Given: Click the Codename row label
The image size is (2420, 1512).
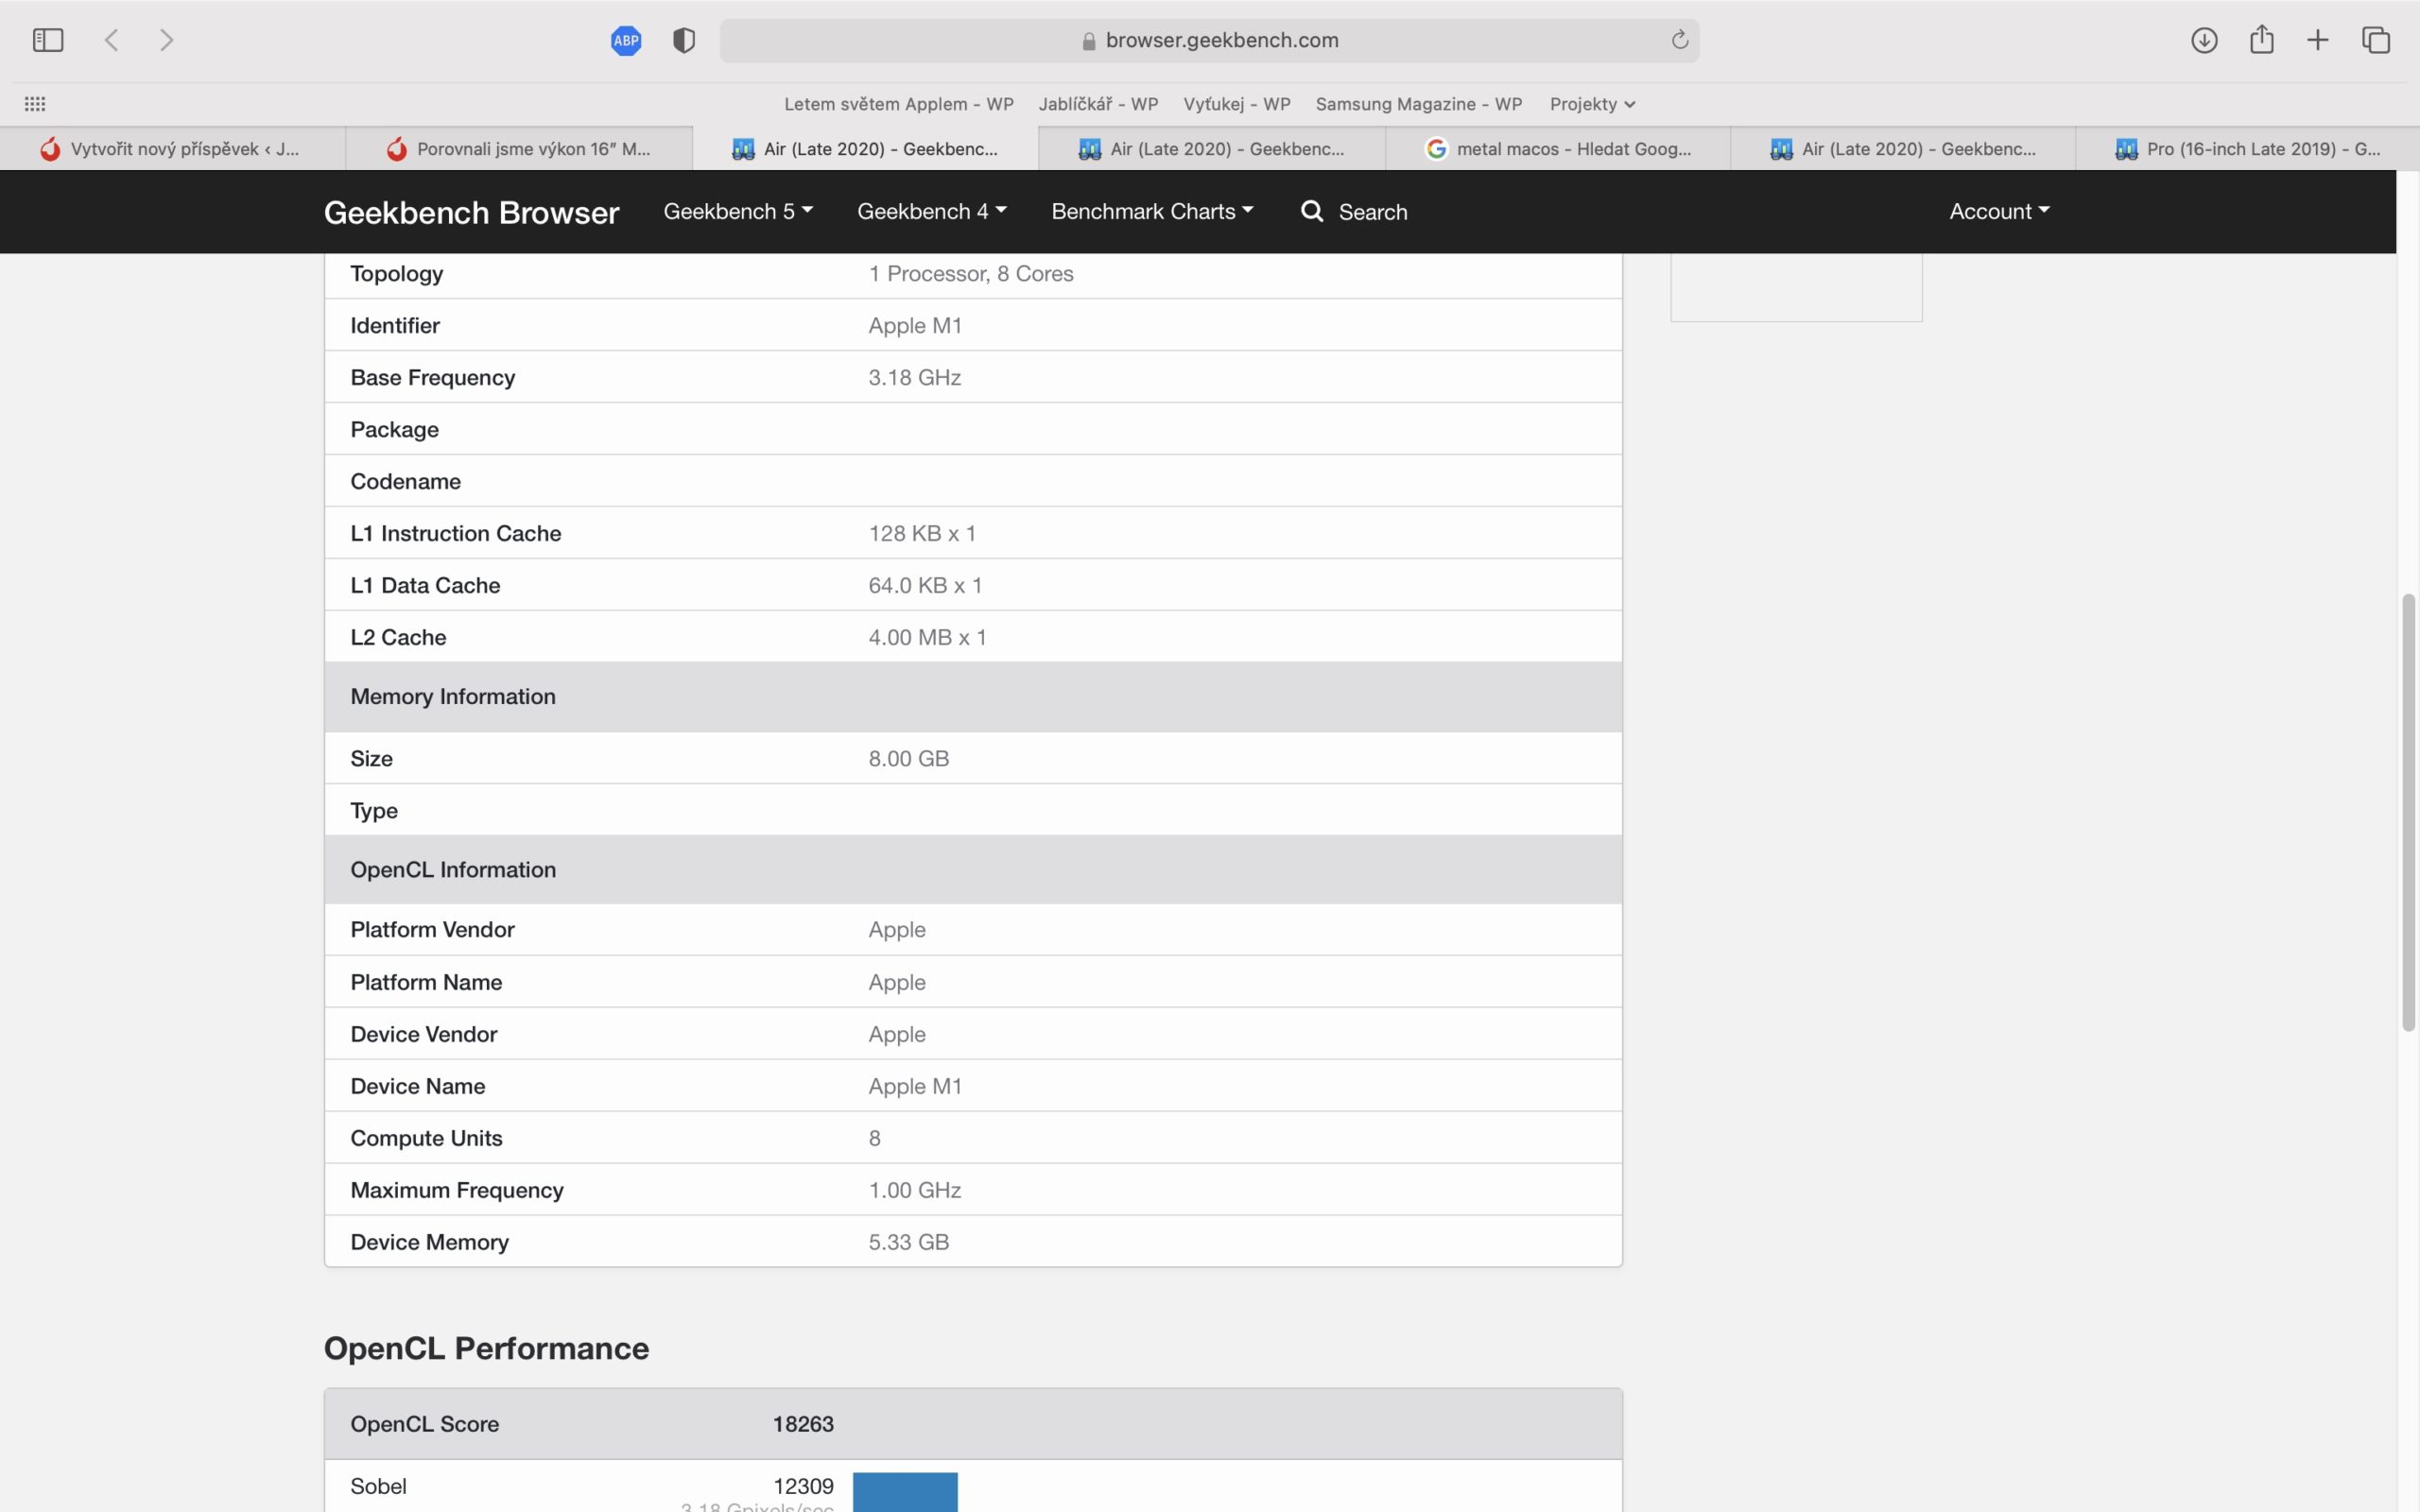Looking at the screenshot, I should click(405, 481).
